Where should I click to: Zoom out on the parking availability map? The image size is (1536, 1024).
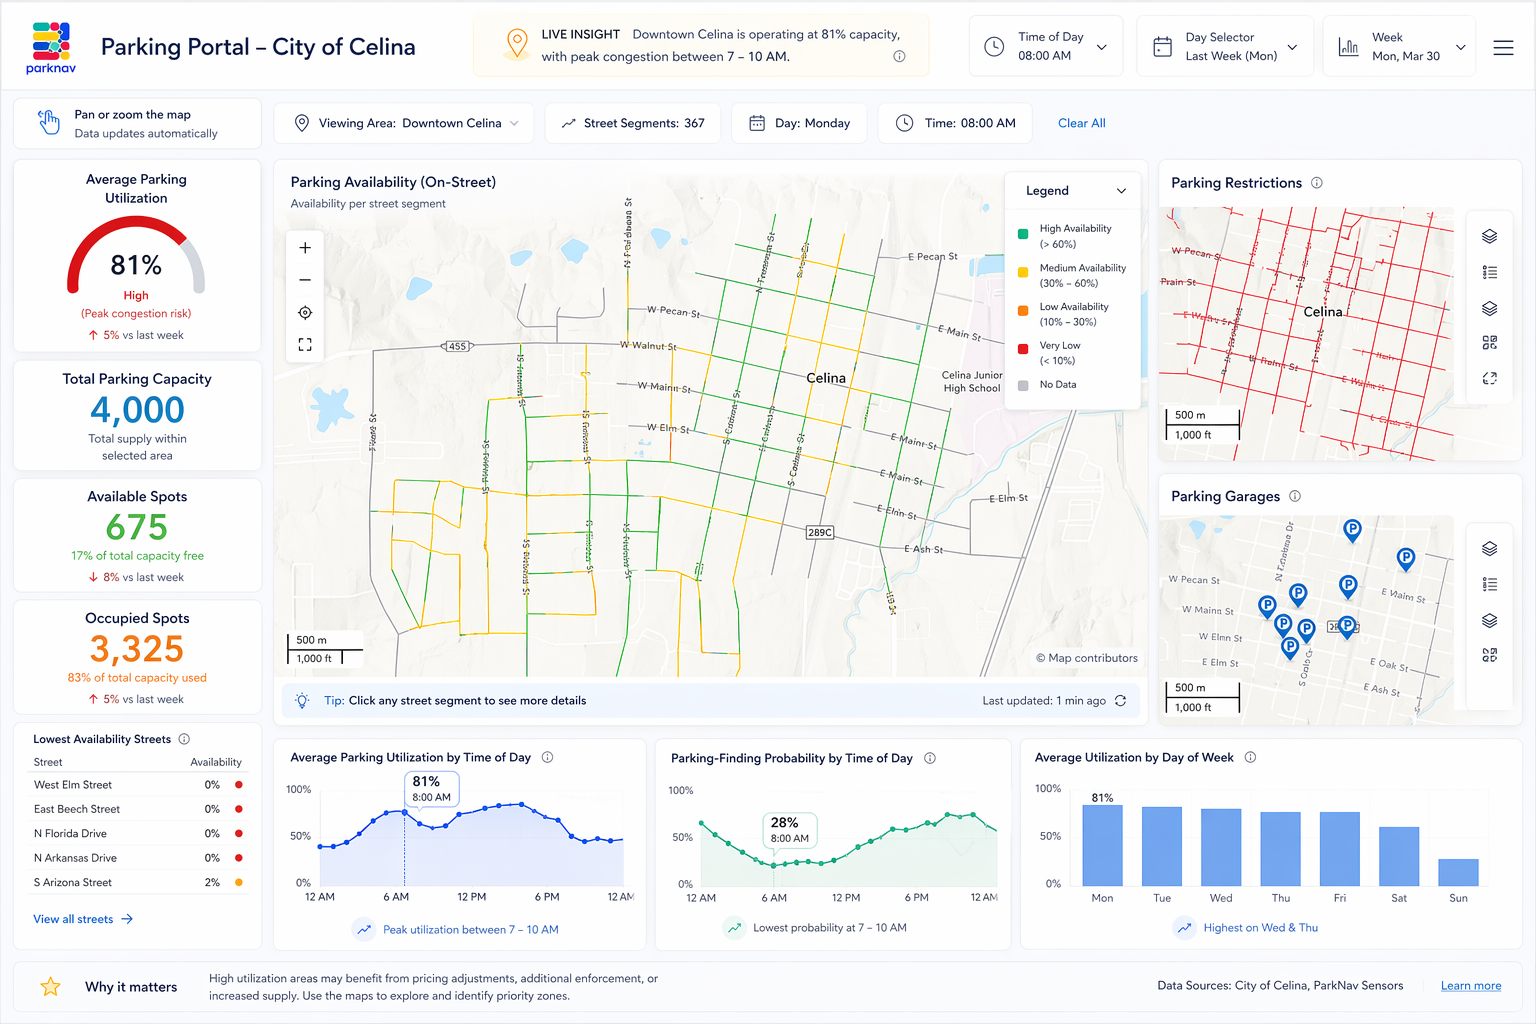pyautogui.click(x=305, y=280)
